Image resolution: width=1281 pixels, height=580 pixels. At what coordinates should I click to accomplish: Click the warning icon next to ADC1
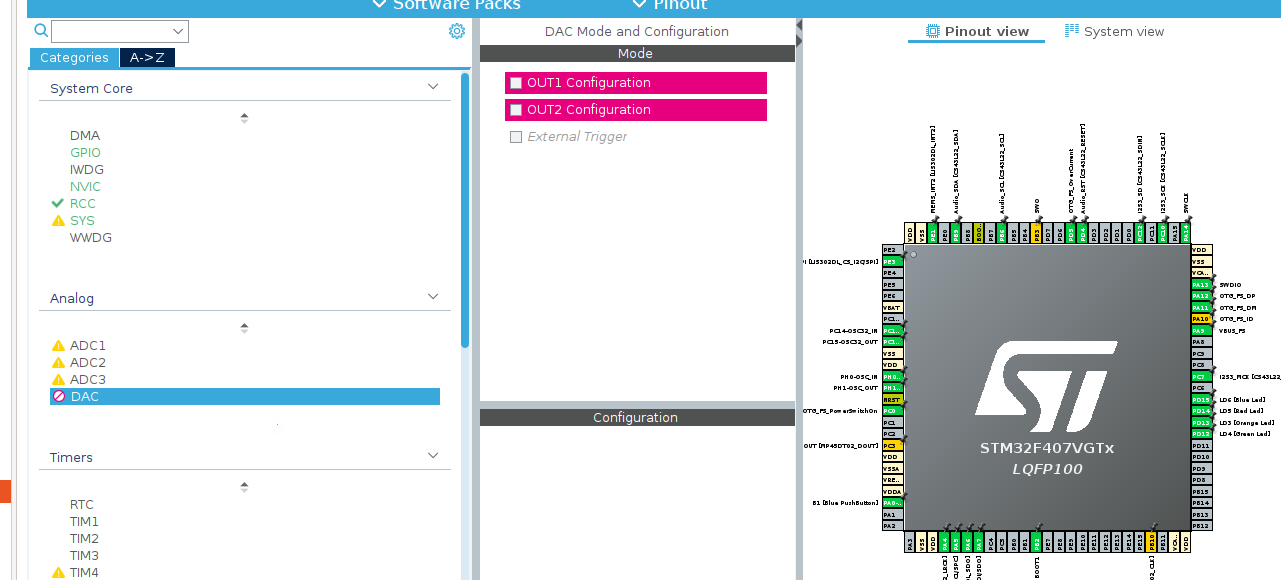tap(59, 345)
